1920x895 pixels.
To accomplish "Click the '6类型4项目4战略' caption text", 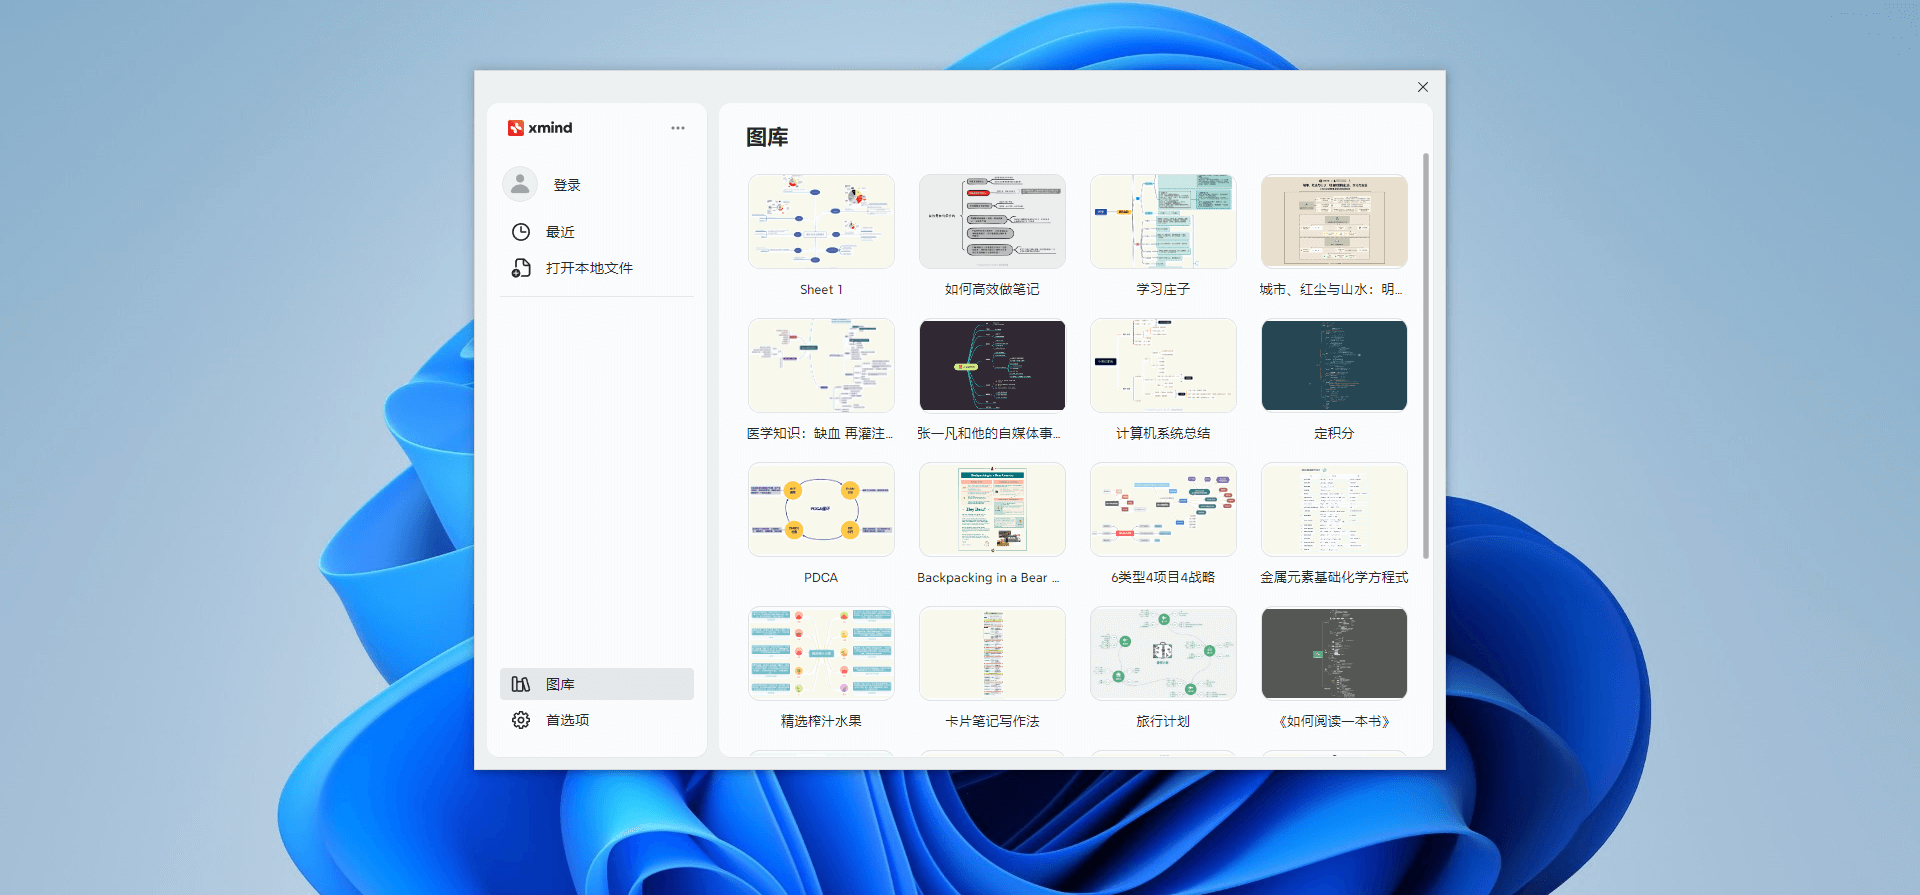I will click(x=1163, y=577).
